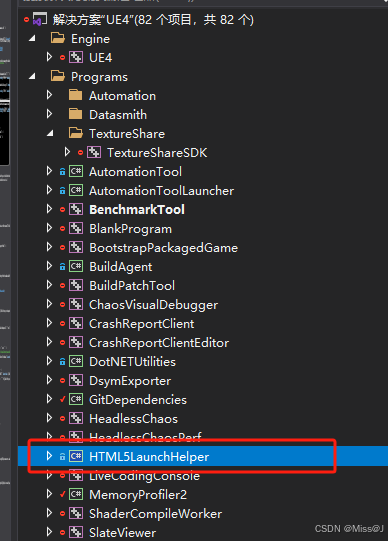The width and height of the screenshot is (388, 541).
Task: Click the project icon next to TextureShareSDK
Action: click(x=94, y=152)
